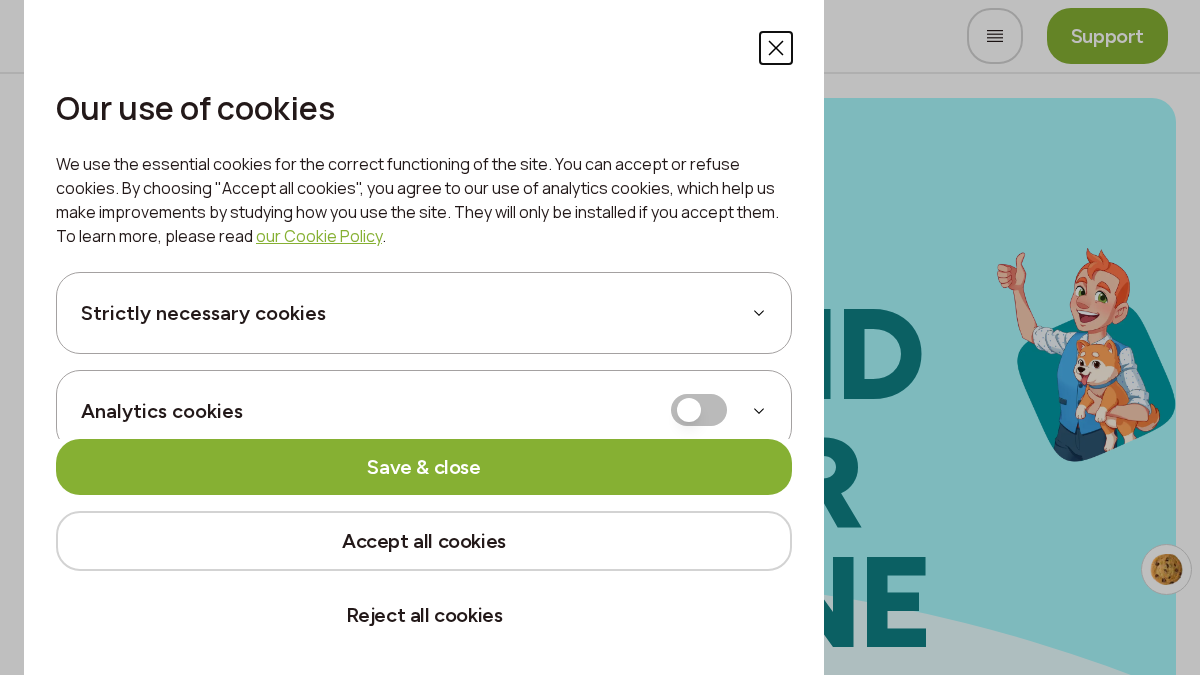Click the mascot's thumbs-up hand
Viewport: 1200px width, 675px height.
click(x=1012, y=271)
